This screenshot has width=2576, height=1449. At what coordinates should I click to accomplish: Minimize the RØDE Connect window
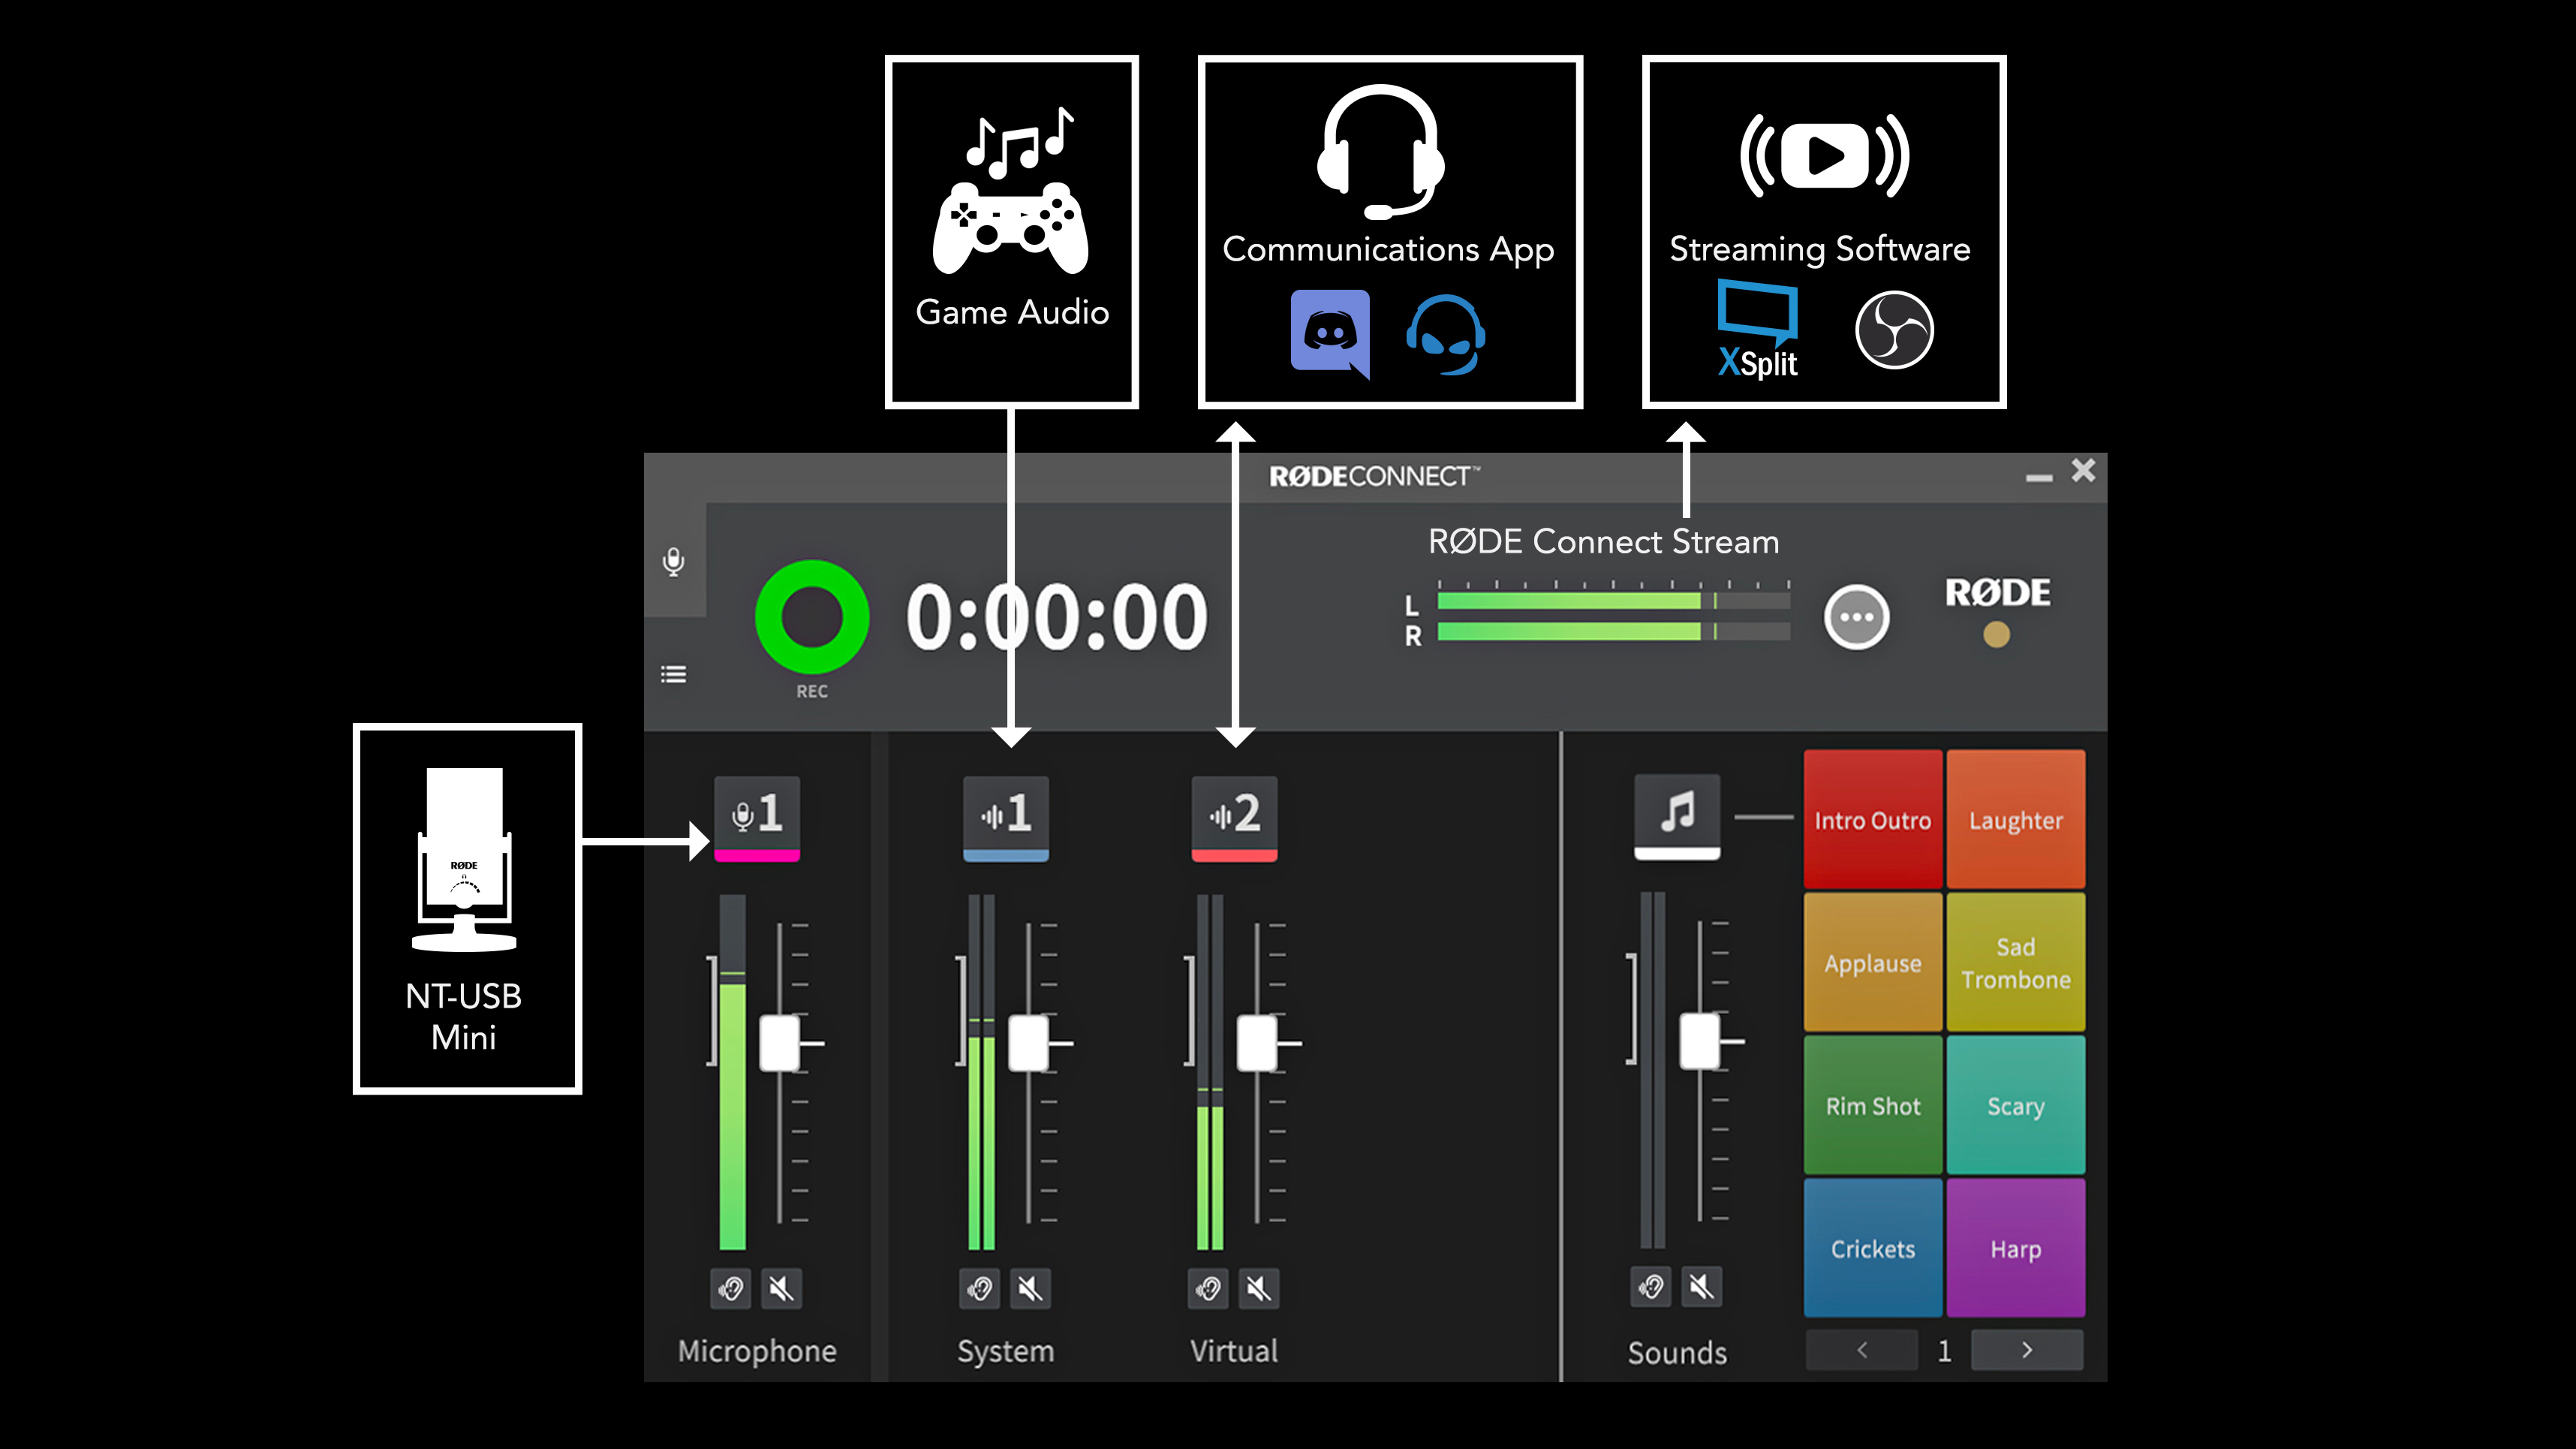[2038, 478]
